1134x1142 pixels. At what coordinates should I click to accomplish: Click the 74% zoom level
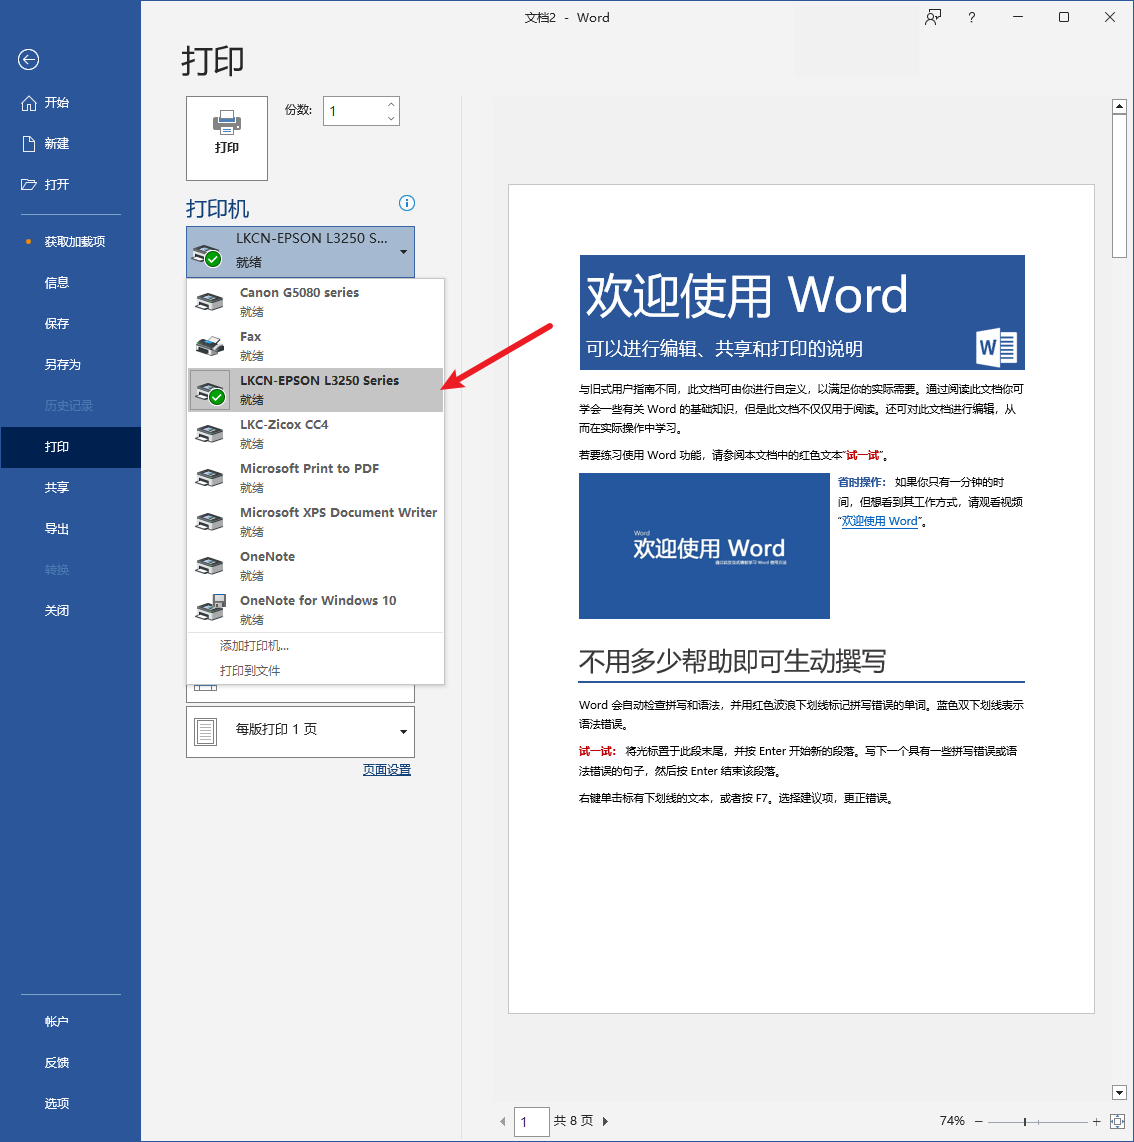coord(952,1121)
